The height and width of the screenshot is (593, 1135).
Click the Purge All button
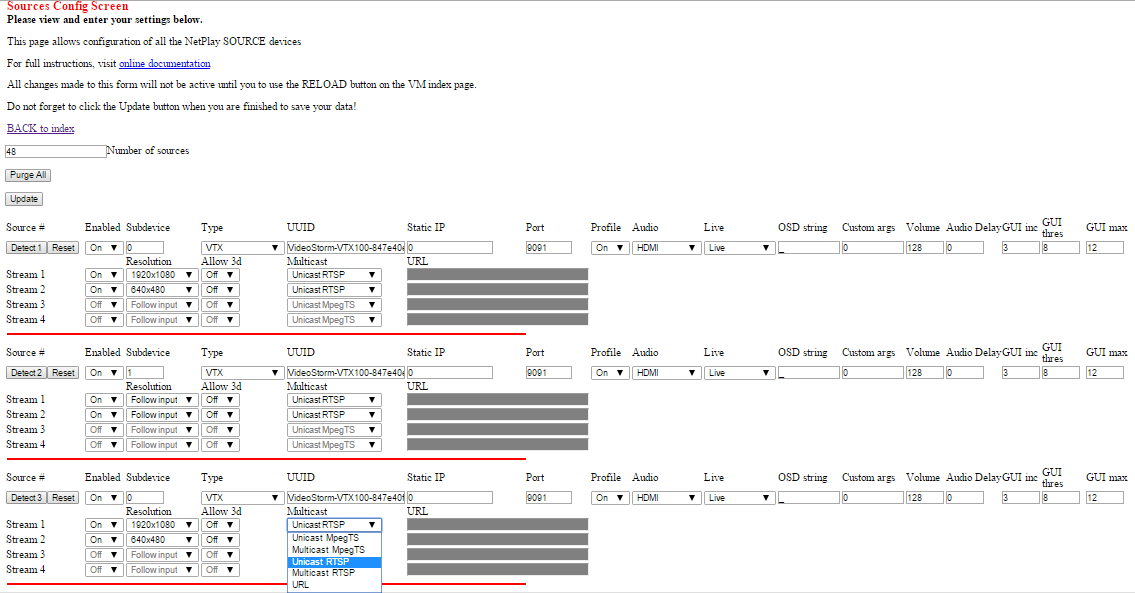click(x=27, y=175)
